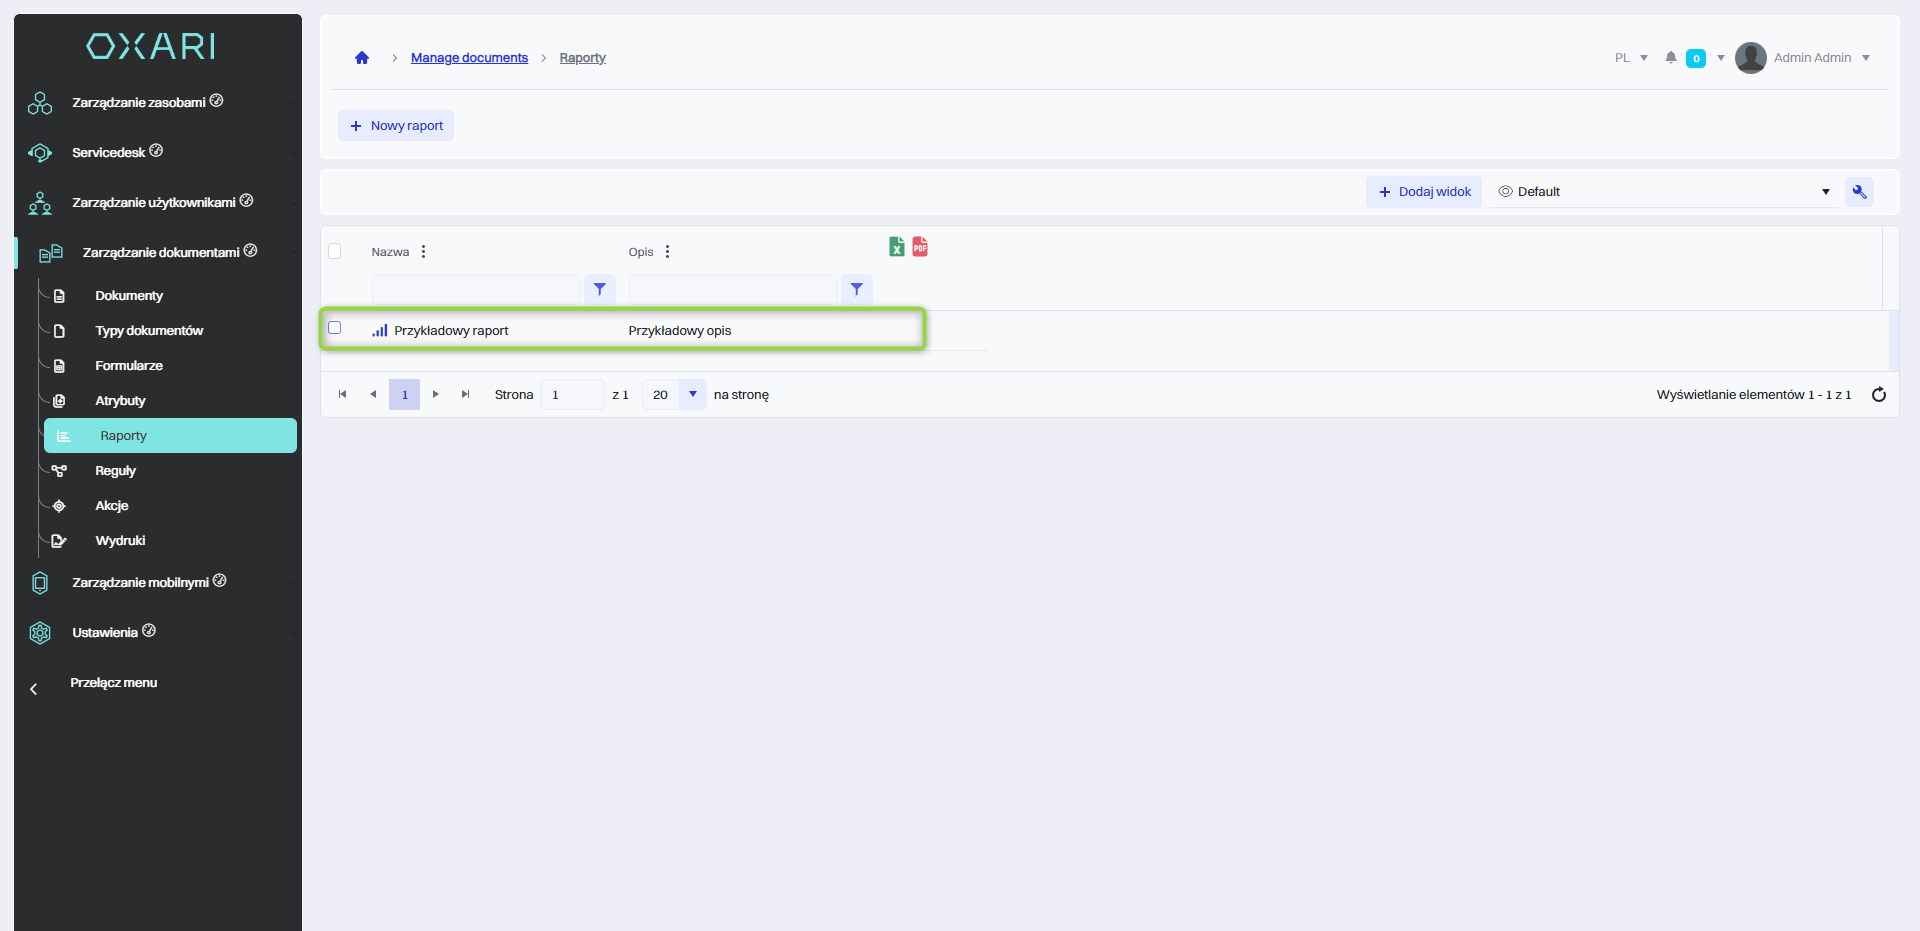Viewport: 1920px width, 931px height.
Task: Open the Nazwa column options menu
Action: point(424,252)
